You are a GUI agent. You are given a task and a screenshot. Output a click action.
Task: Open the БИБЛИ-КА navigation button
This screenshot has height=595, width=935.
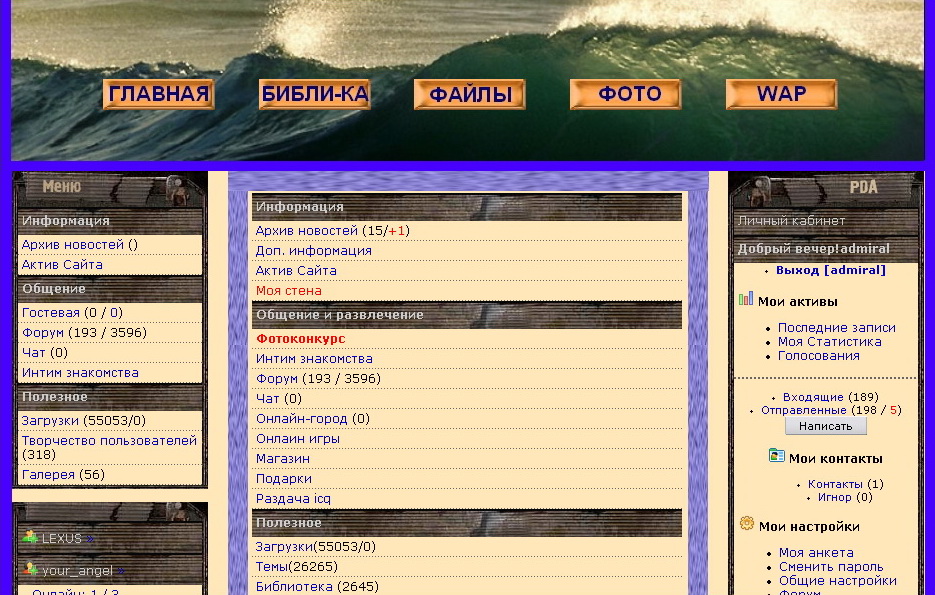315,94
